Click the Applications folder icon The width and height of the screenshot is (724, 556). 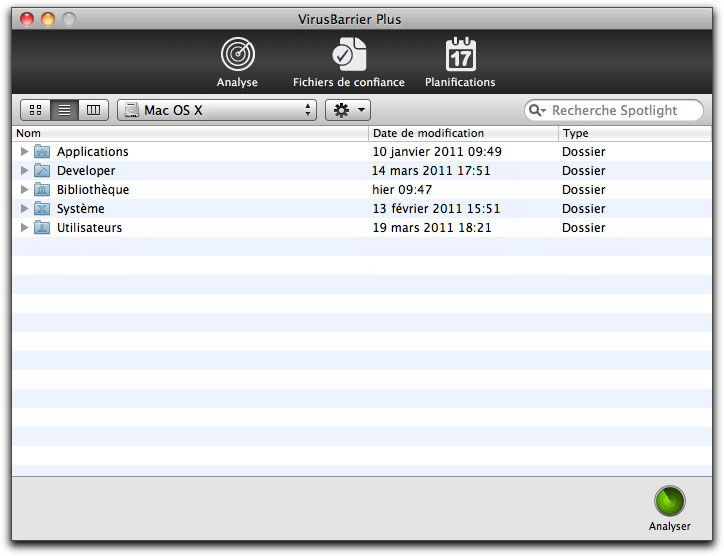[42, 151]
